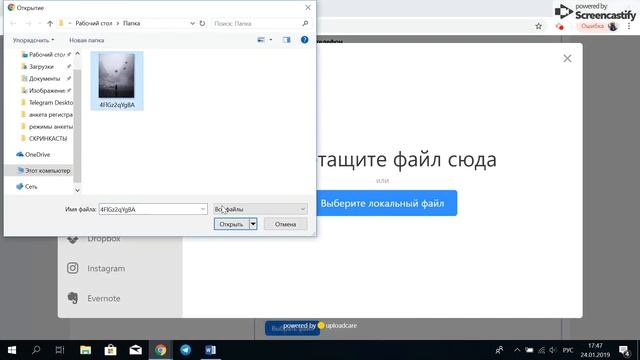The image size is (640, 360).
Task: Click the Открыть button
Action: tap(231, 224)
